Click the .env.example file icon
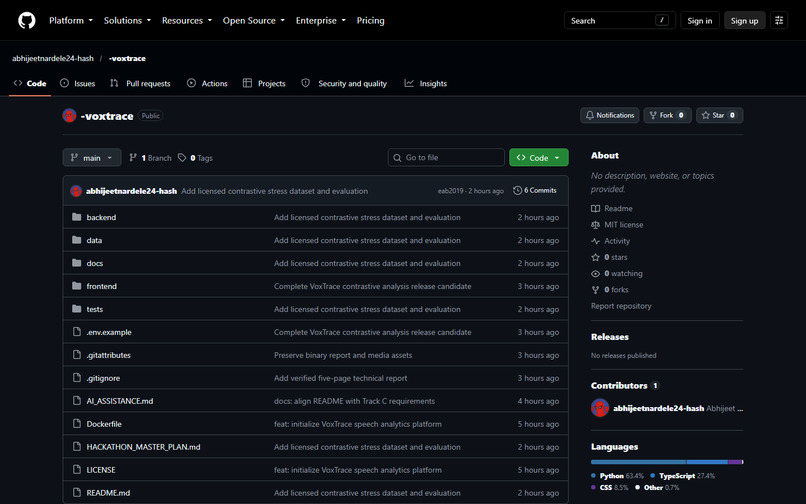 click(77, 332)
